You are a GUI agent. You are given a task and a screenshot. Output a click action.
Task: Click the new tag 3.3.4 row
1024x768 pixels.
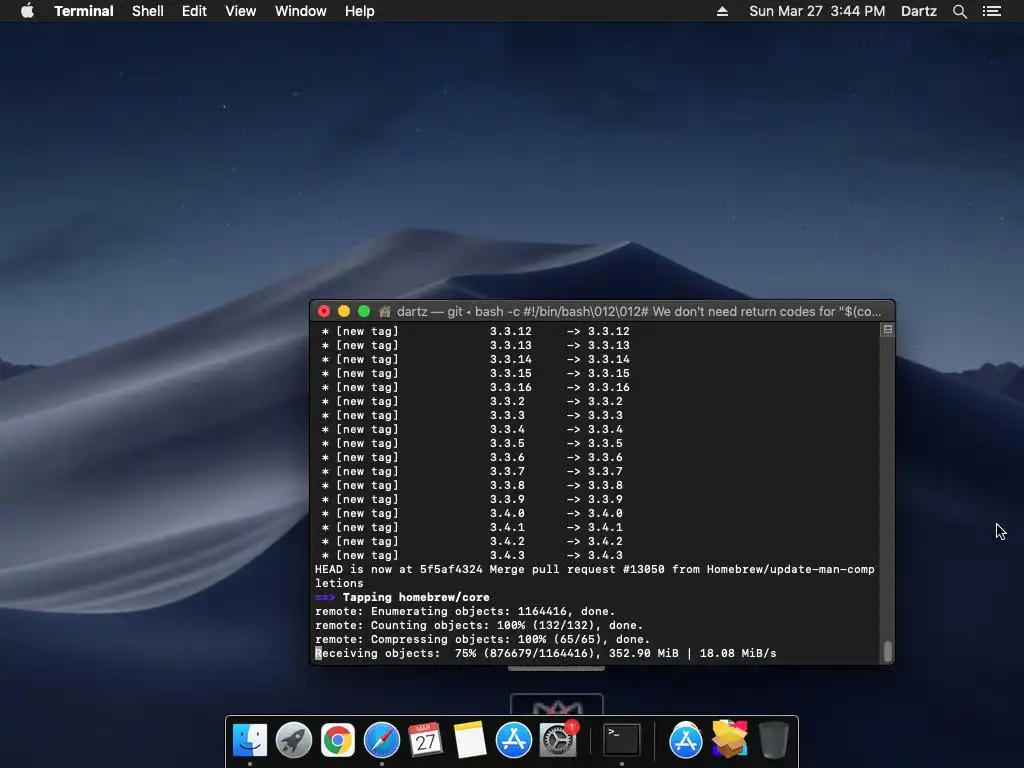point(472,429)
